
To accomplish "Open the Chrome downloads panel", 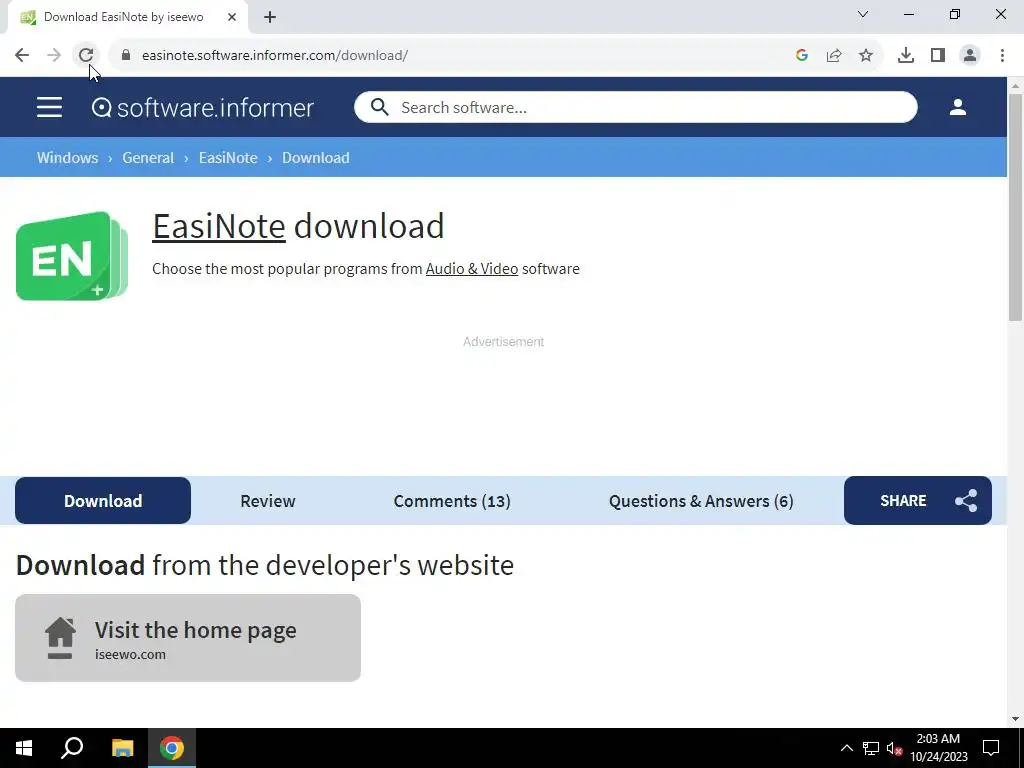I will (906, 56).
